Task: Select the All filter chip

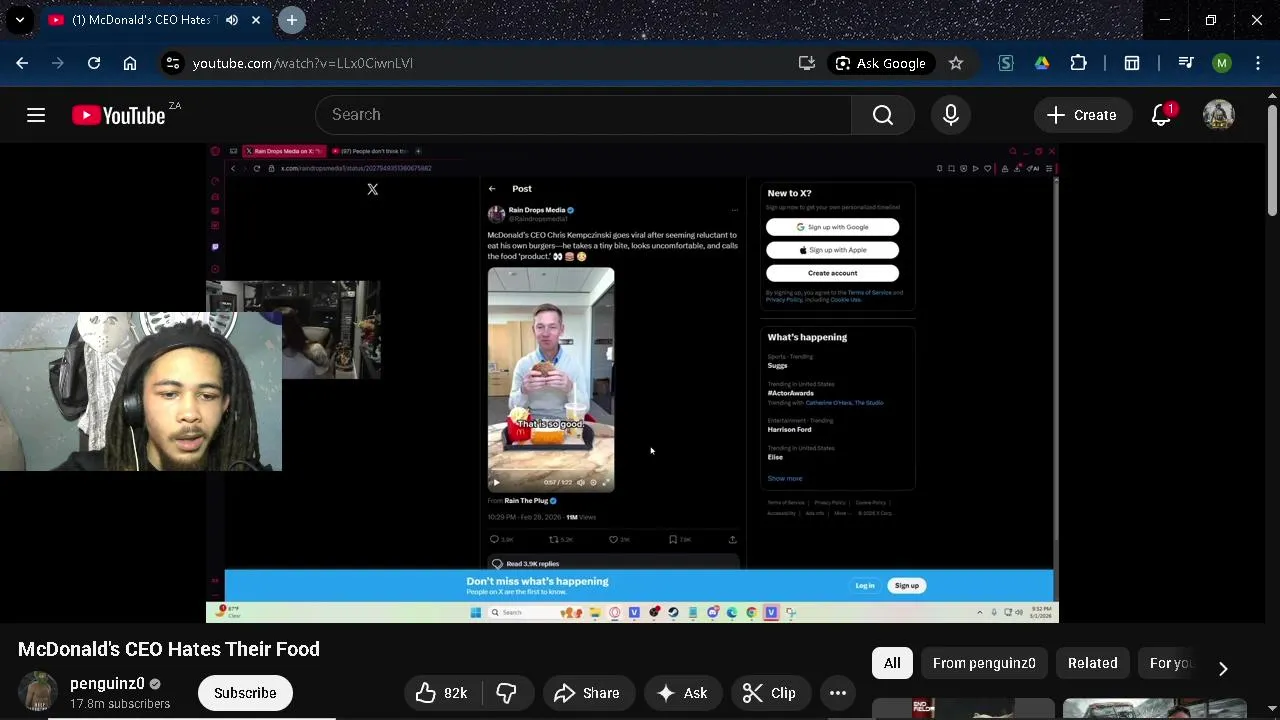Action: click(892, 663)
